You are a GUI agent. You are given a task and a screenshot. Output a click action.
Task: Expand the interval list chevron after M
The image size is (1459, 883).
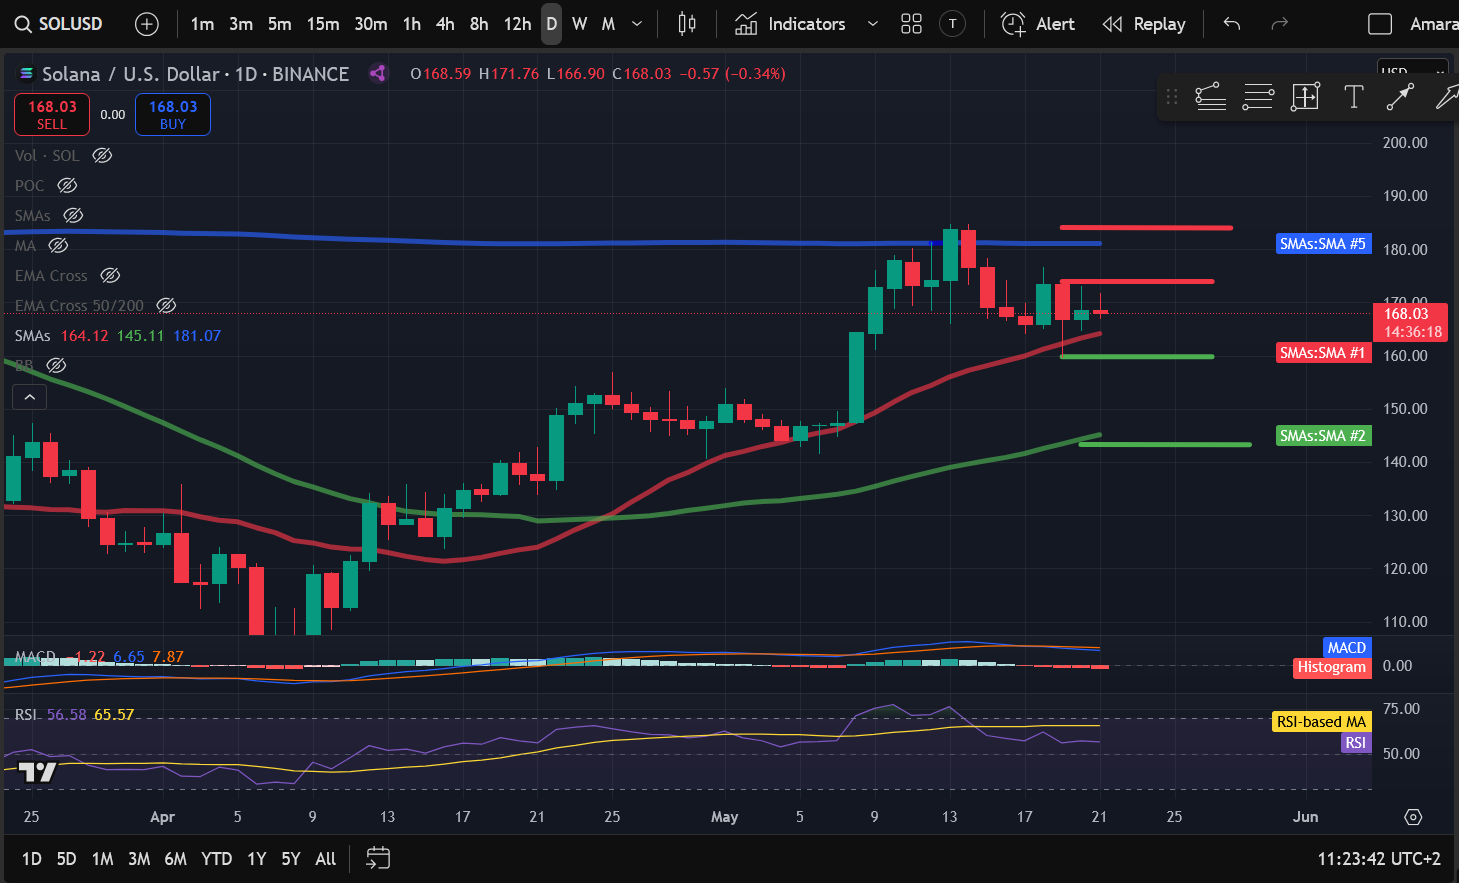[x=637, y=24]
